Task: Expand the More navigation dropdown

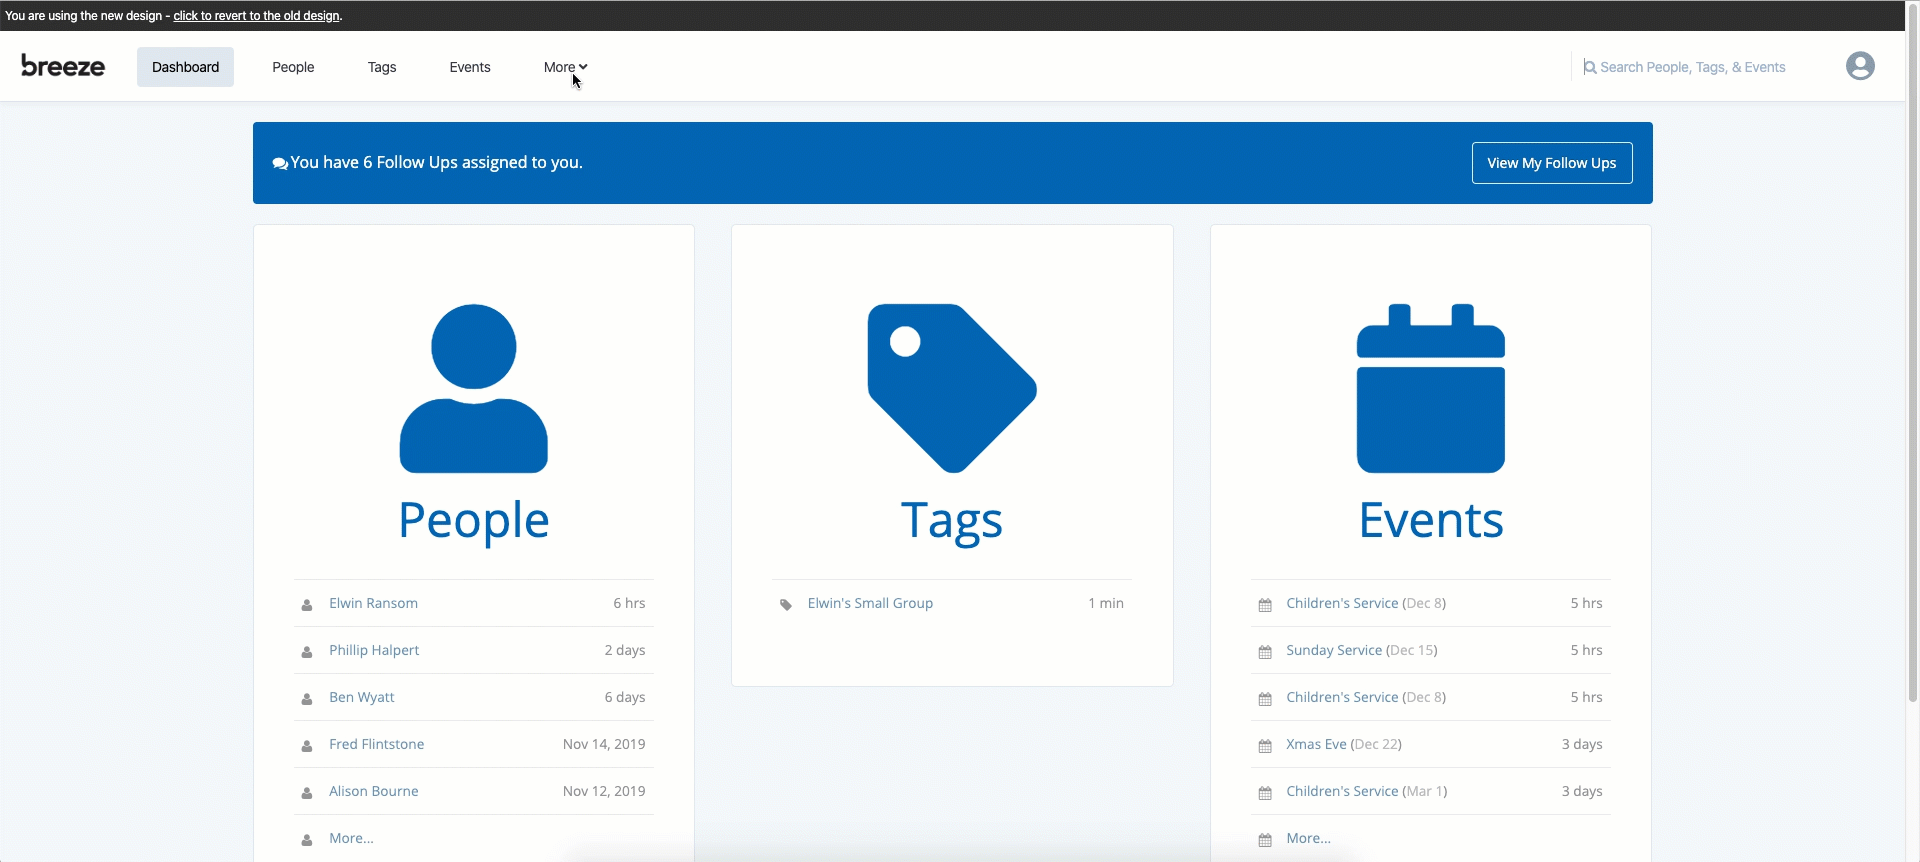Action: (565, 67)
